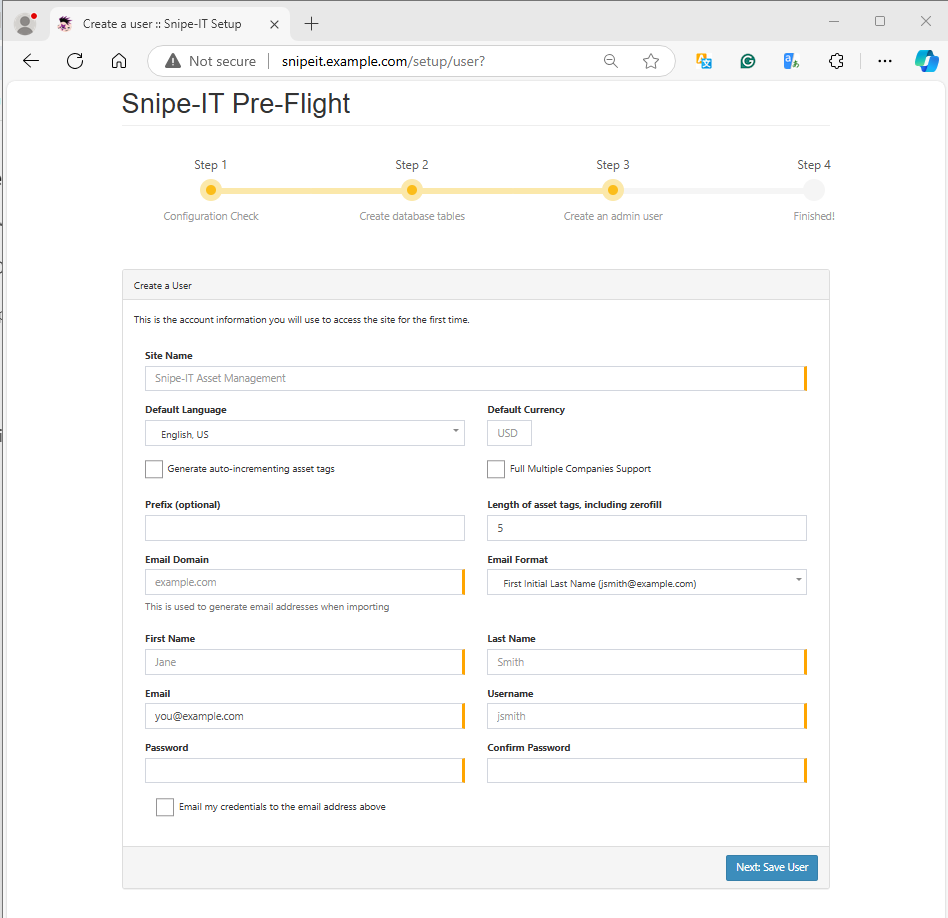
Task: Focus the Email Domain field
Action: [305, 582]
